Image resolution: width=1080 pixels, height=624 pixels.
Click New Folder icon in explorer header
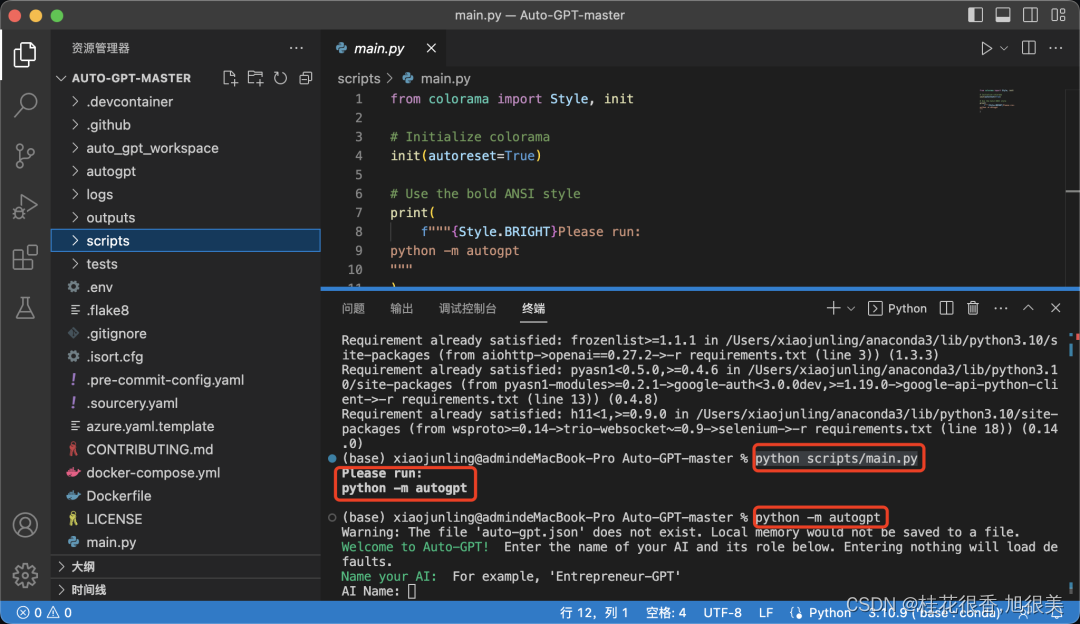point(256,78)
